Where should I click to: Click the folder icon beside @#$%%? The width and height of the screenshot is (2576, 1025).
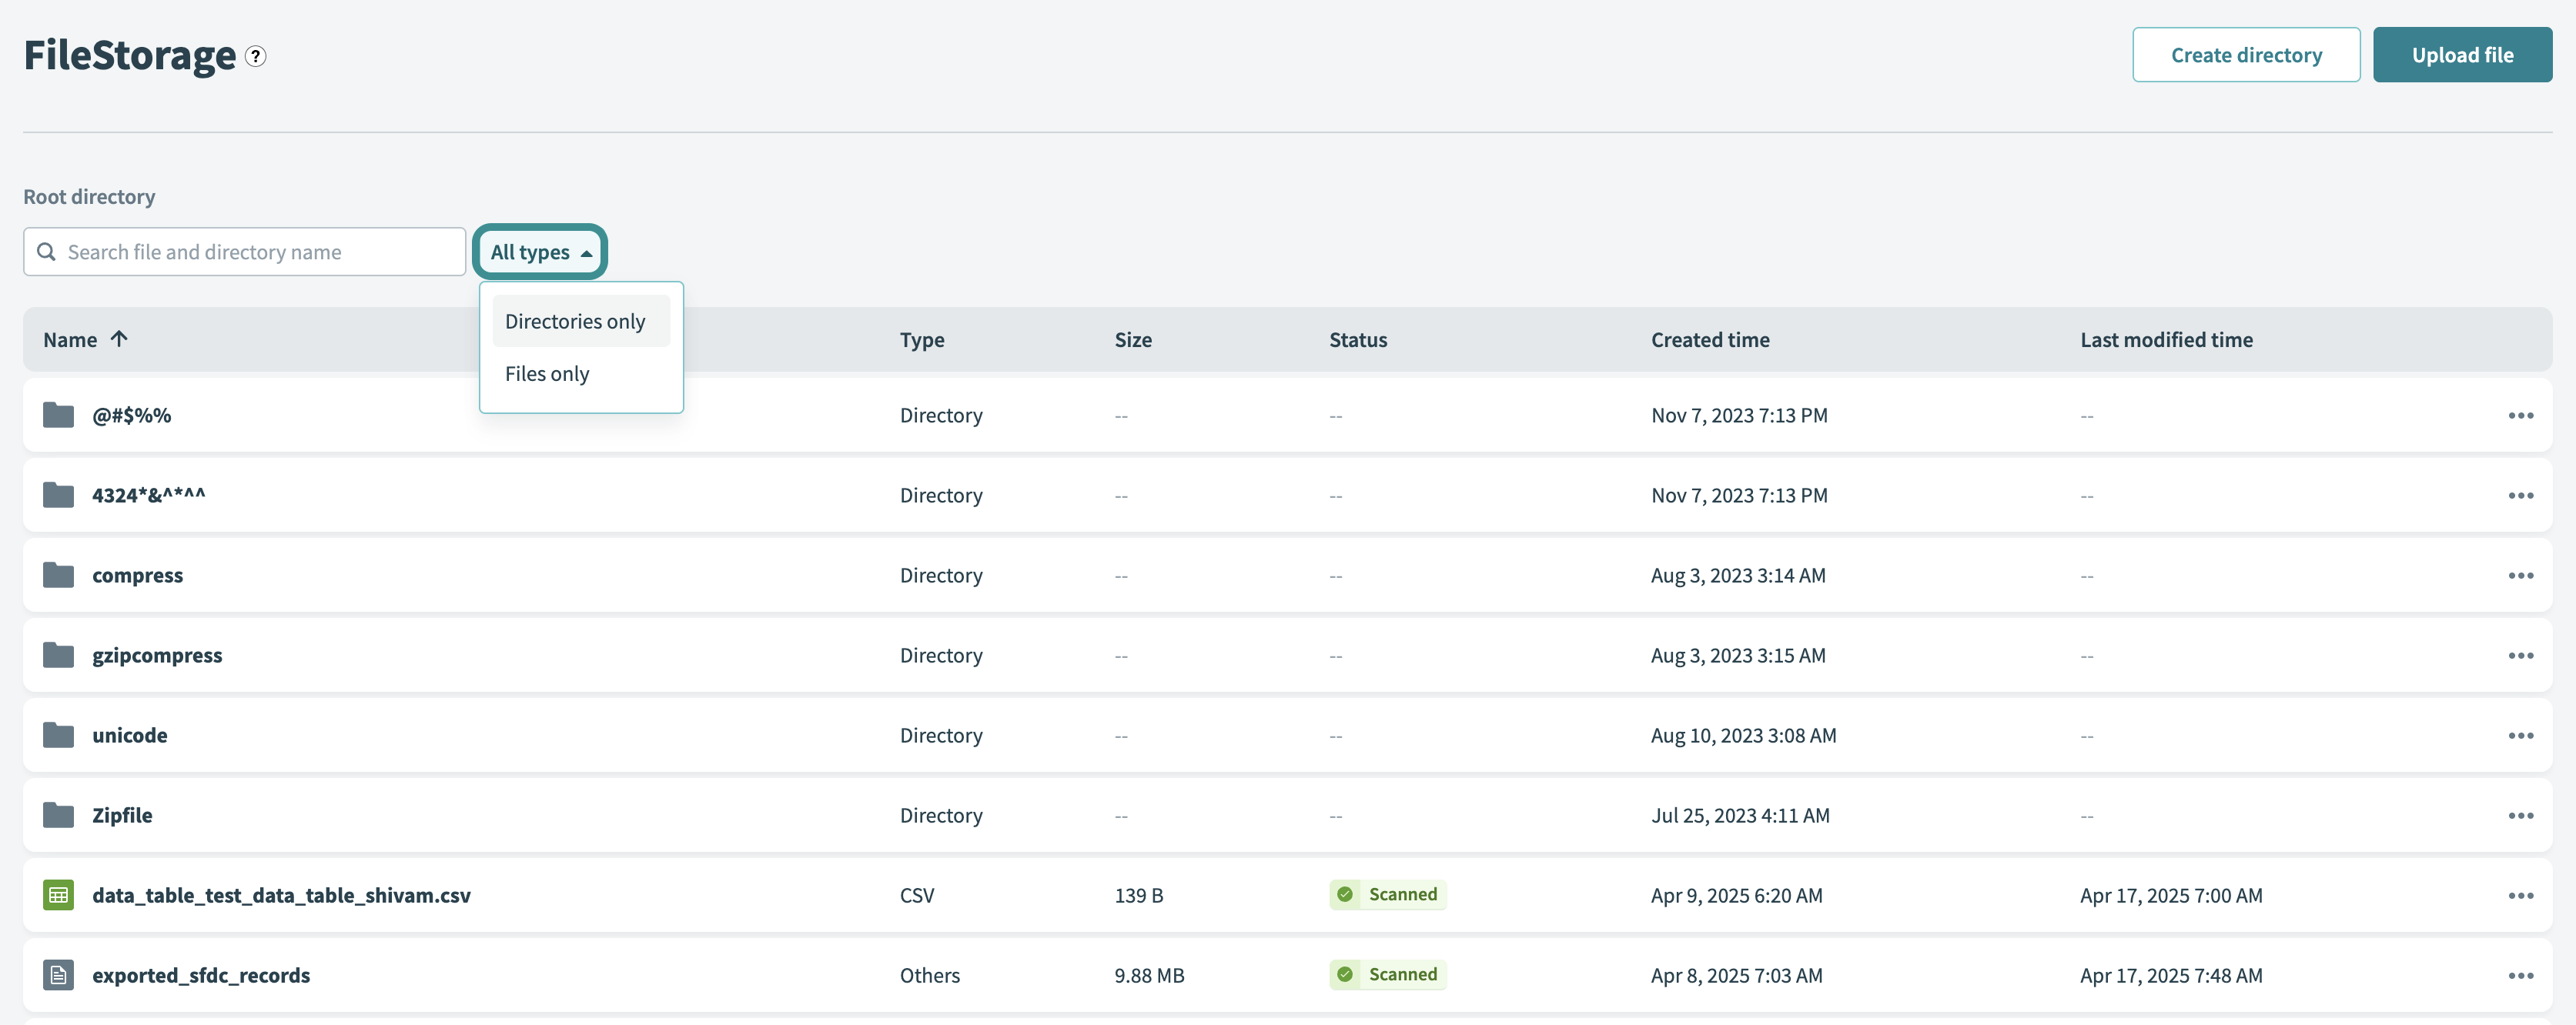58,414
